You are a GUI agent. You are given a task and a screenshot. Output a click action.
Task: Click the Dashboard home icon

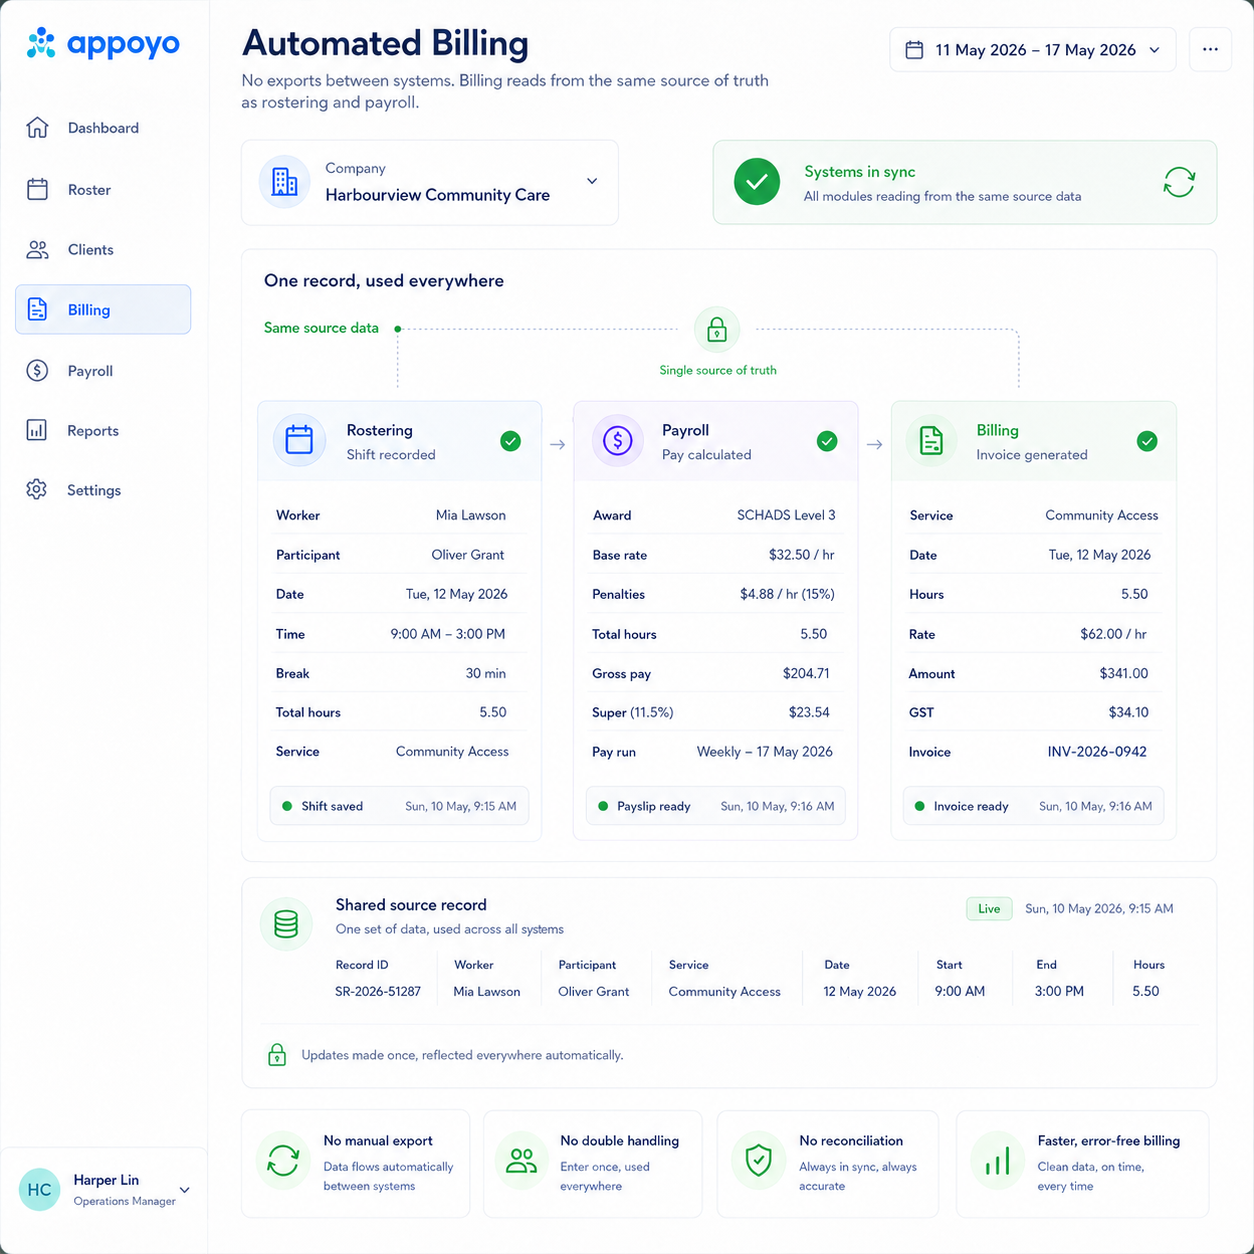tap(37, 128)
